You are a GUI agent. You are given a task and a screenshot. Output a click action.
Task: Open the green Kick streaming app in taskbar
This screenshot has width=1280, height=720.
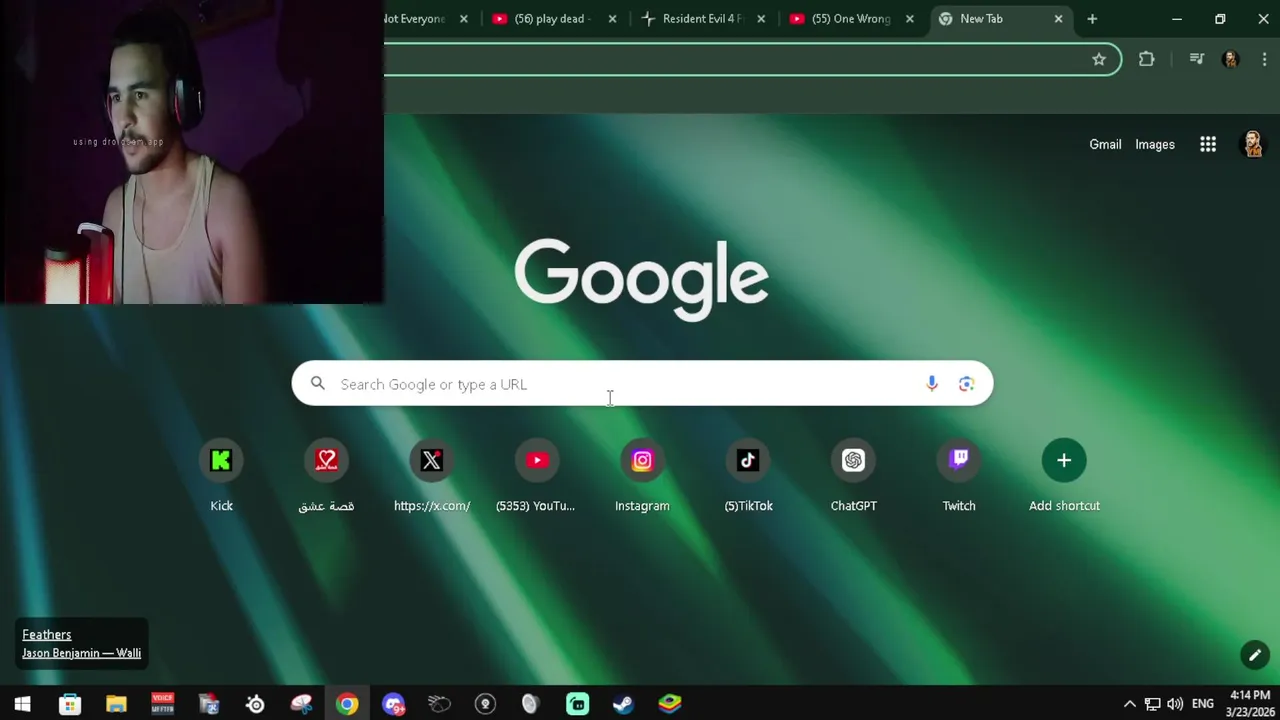click(x=578, y=704)
